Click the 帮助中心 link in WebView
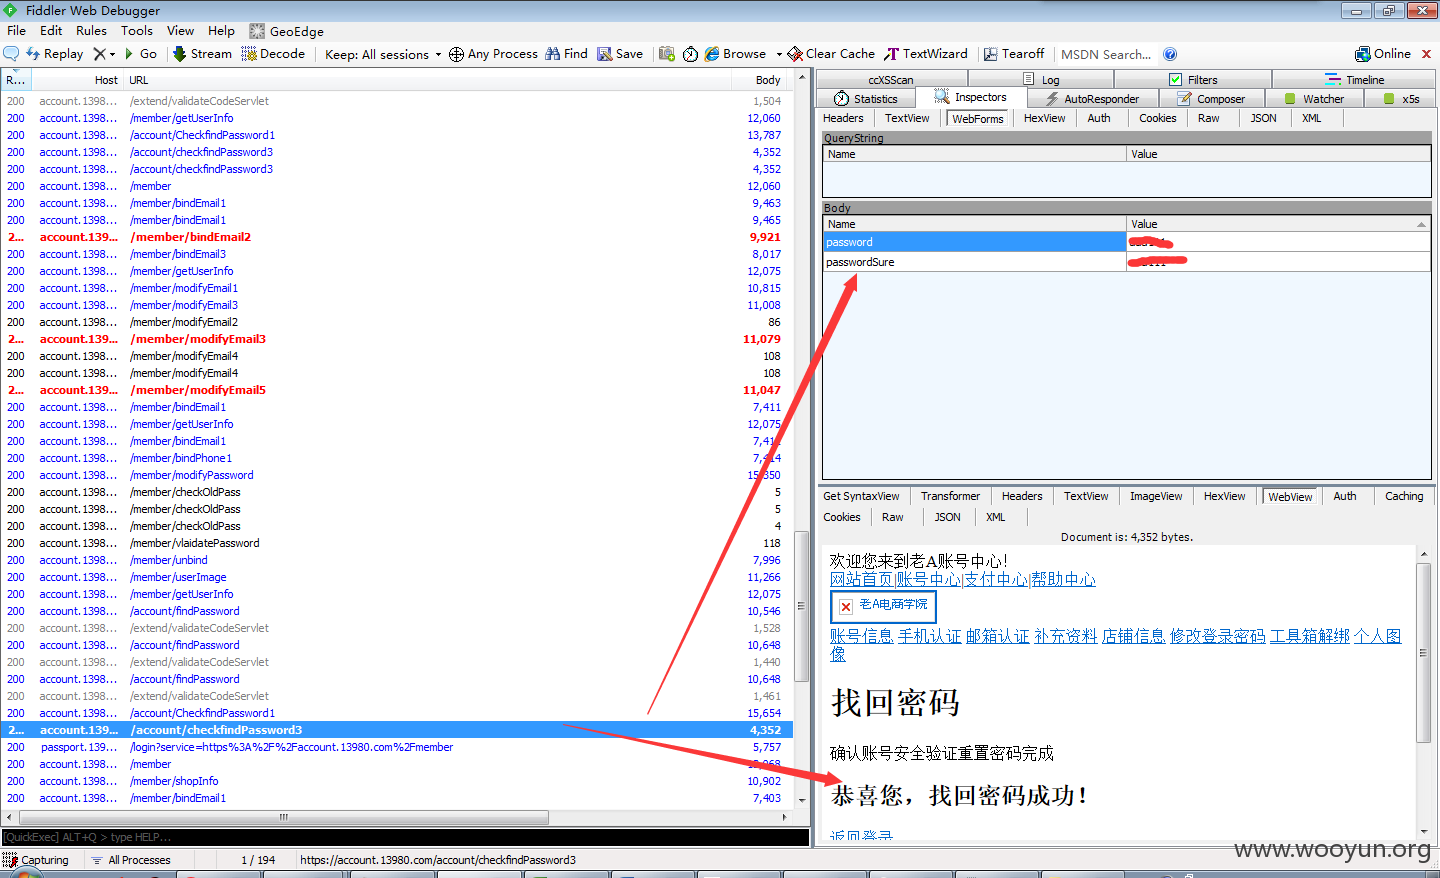Image resolution: width=1440 pixels, height=878 pixels. pyautogui.click(x=1064, y=580)
